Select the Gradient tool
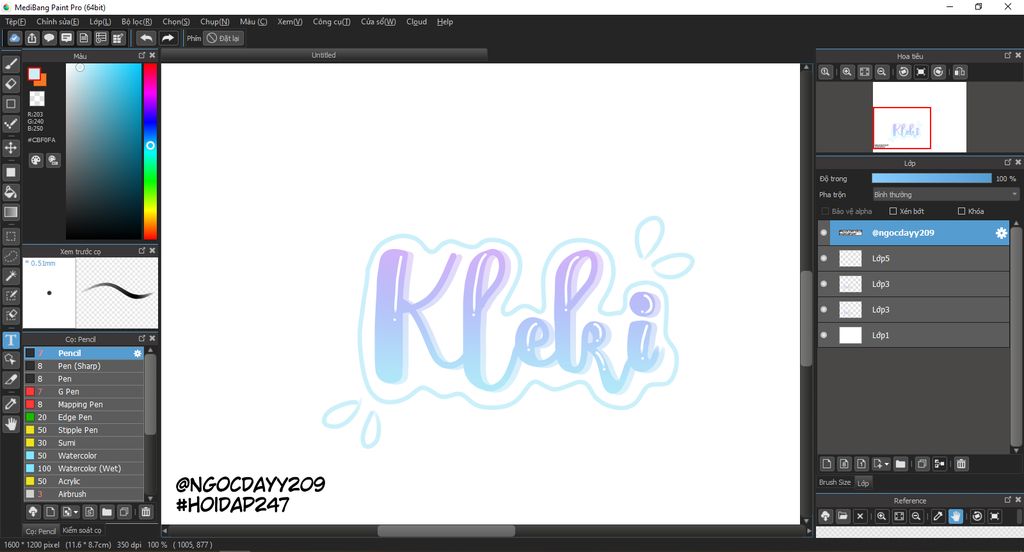 (x=11, y=212)
